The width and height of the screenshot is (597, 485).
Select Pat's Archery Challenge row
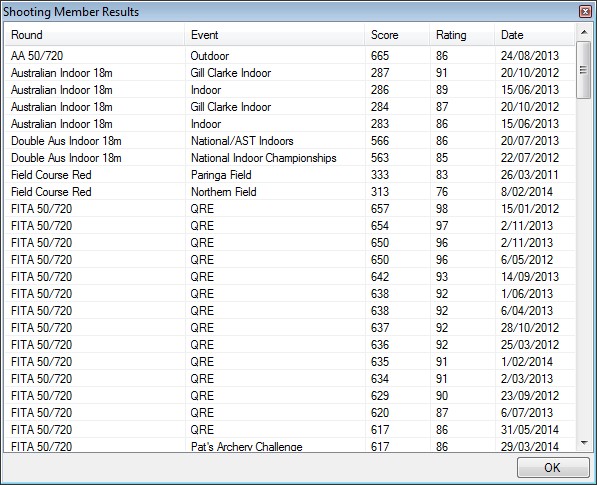pyautogui.click(x=290, y=445)
